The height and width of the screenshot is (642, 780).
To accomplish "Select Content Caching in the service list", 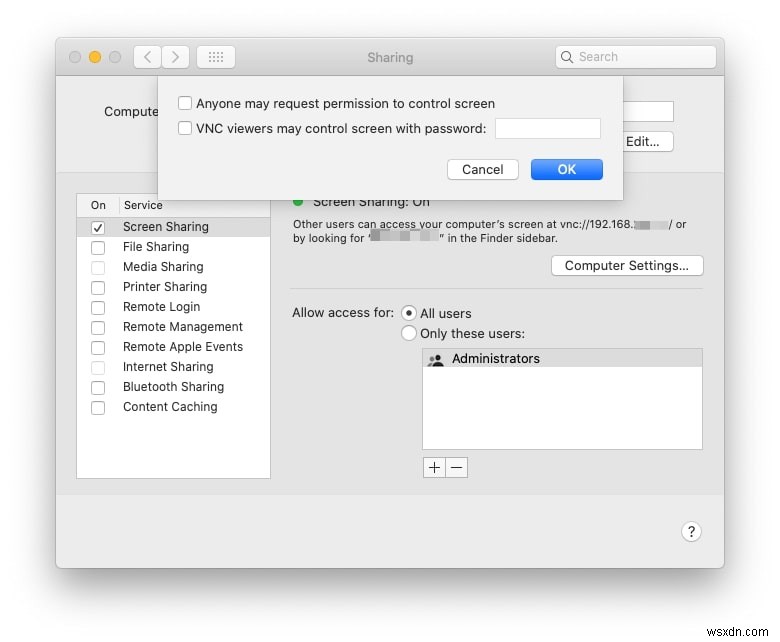I will click(174, 407).
